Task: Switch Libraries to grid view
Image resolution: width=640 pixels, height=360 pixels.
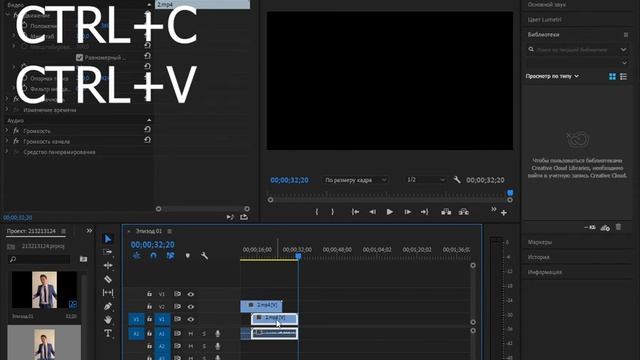Action: tap(612, 76)
